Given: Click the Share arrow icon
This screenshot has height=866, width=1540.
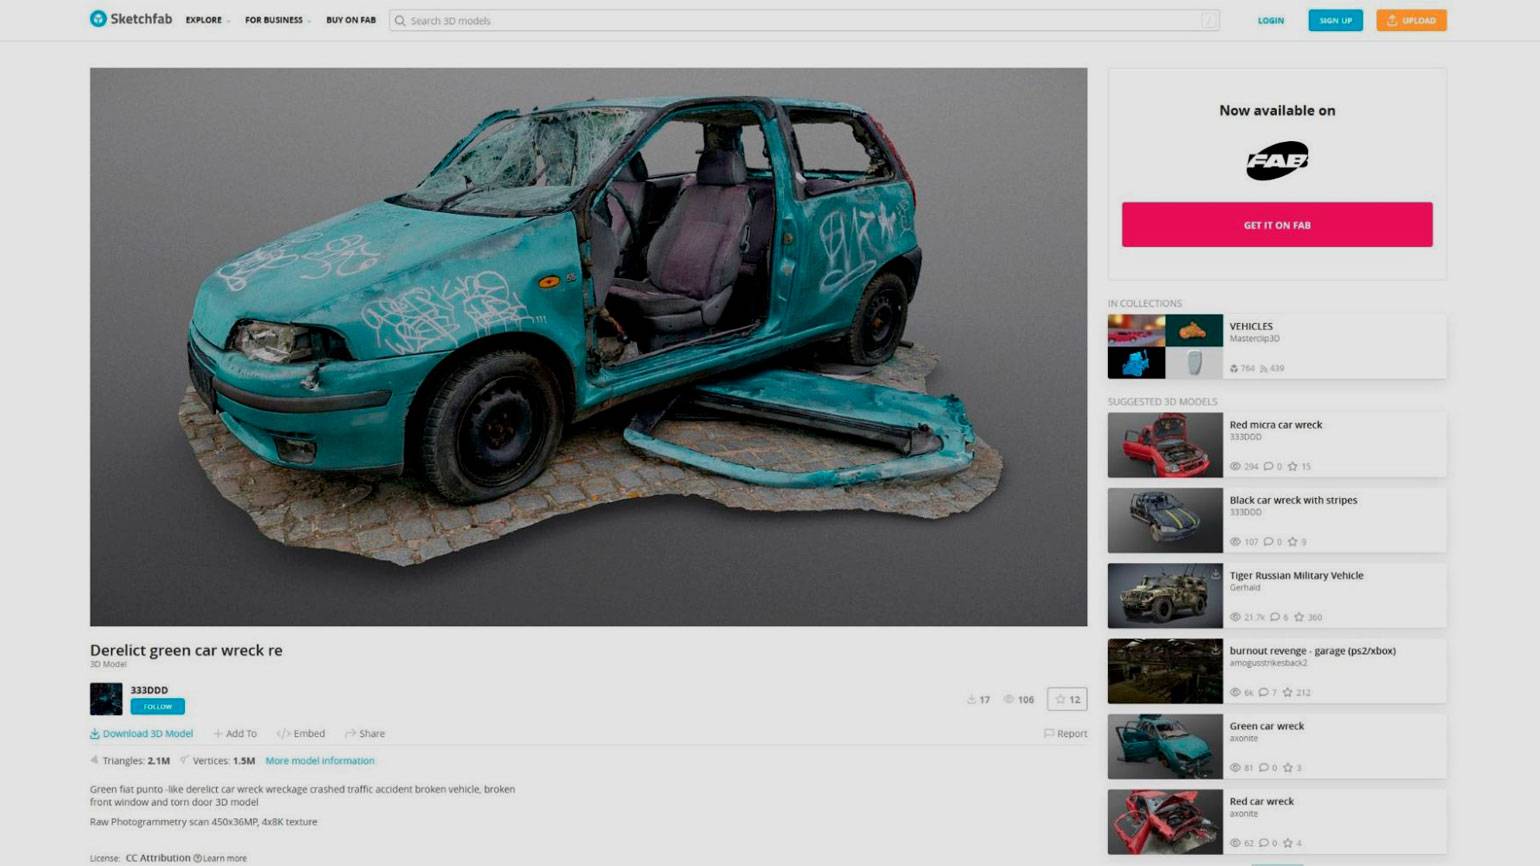Looking at the screenshot, I should click(x=350, y=734).
